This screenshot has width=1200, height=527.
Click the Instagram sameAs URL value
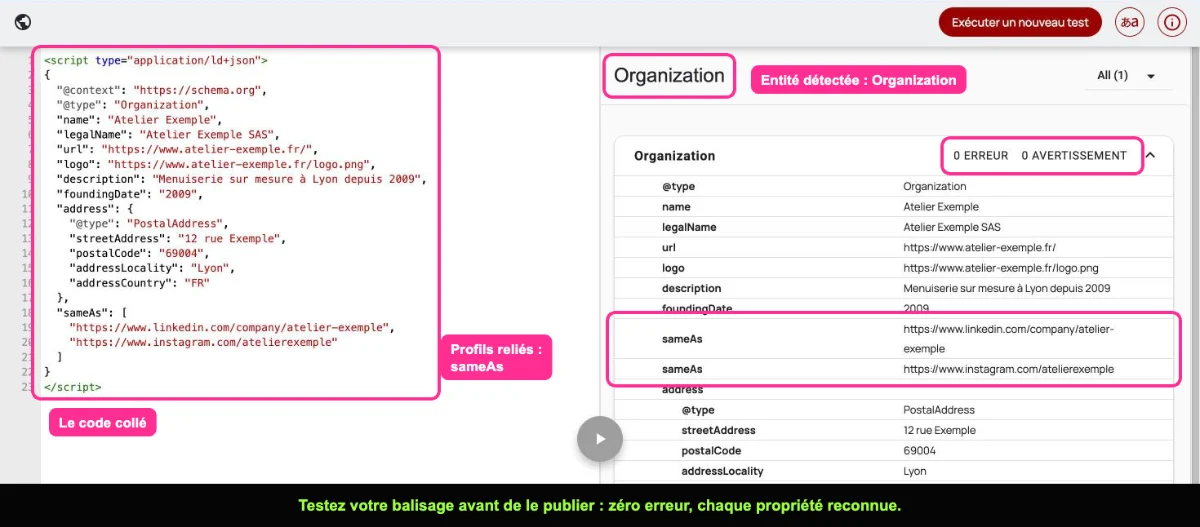[x=1008, y=369]
